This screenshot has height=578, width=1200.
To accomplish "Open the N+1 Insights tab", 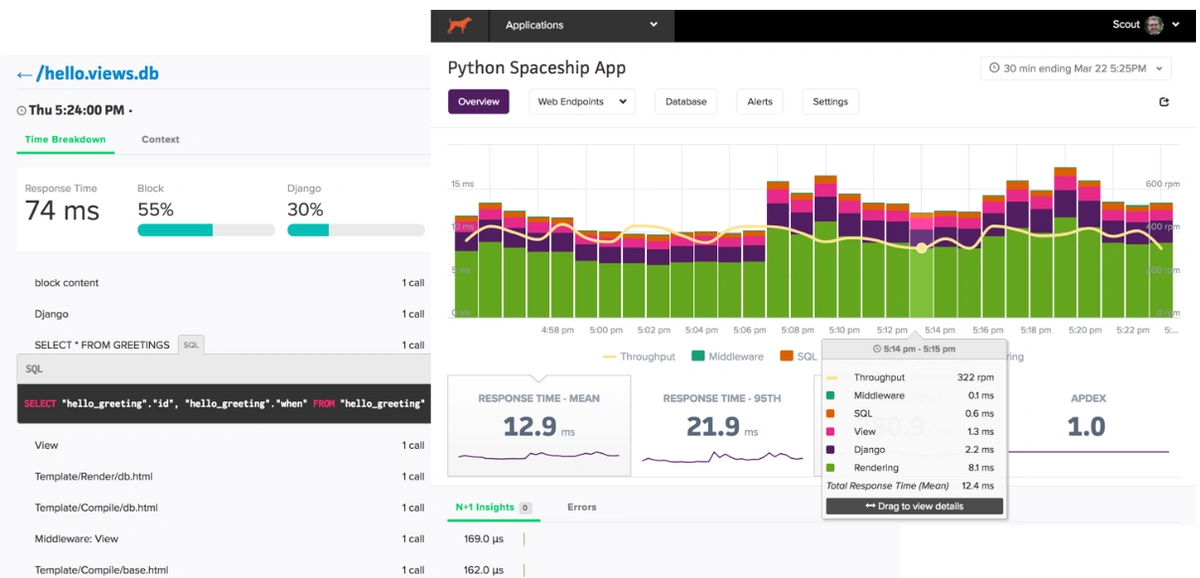I will (493, 508).
